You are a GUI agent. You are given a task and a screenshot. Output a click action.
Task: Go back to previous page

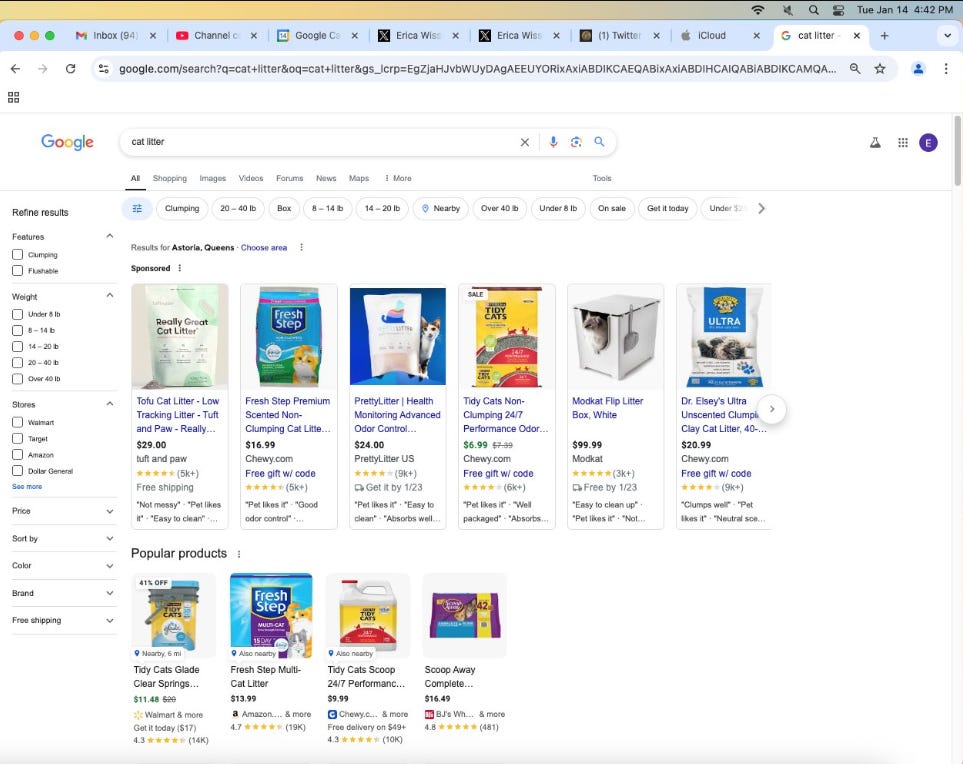[x=15, y=69]
